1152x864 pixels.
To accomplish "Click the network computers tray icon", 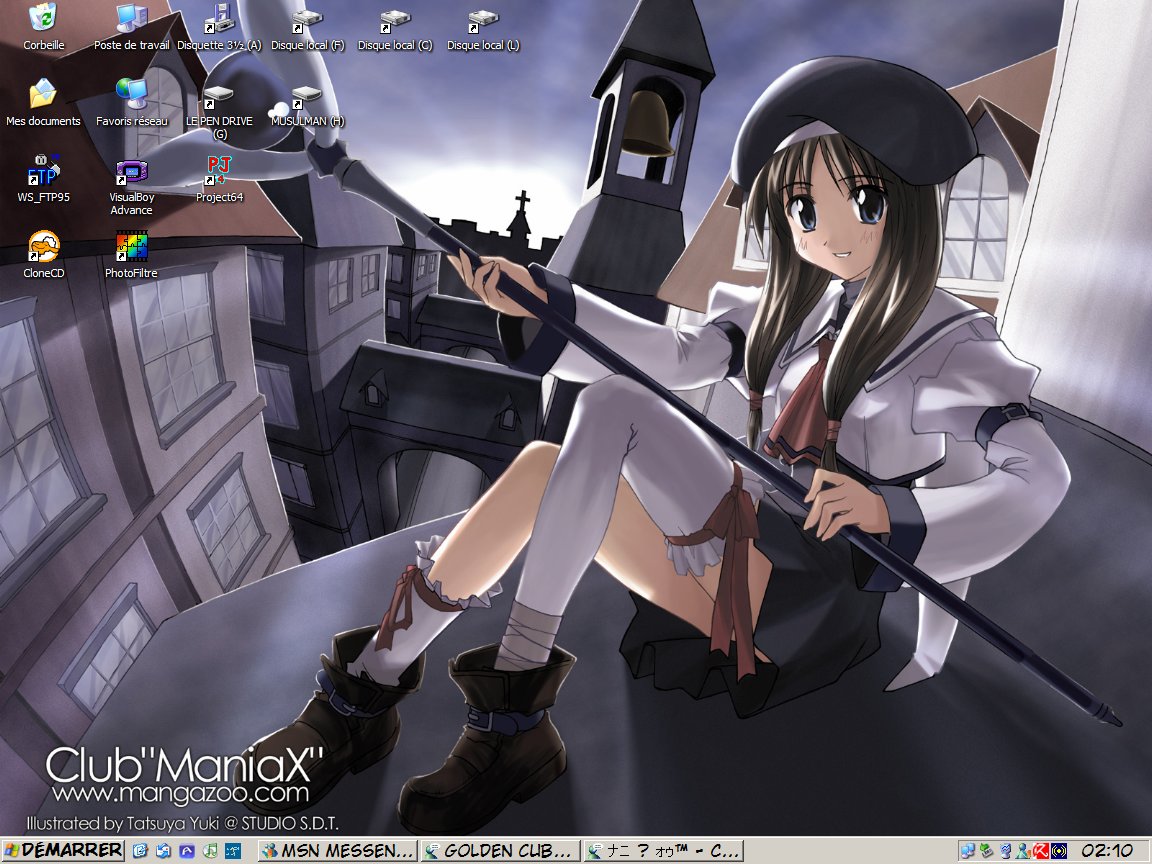I will pos(968,851).
